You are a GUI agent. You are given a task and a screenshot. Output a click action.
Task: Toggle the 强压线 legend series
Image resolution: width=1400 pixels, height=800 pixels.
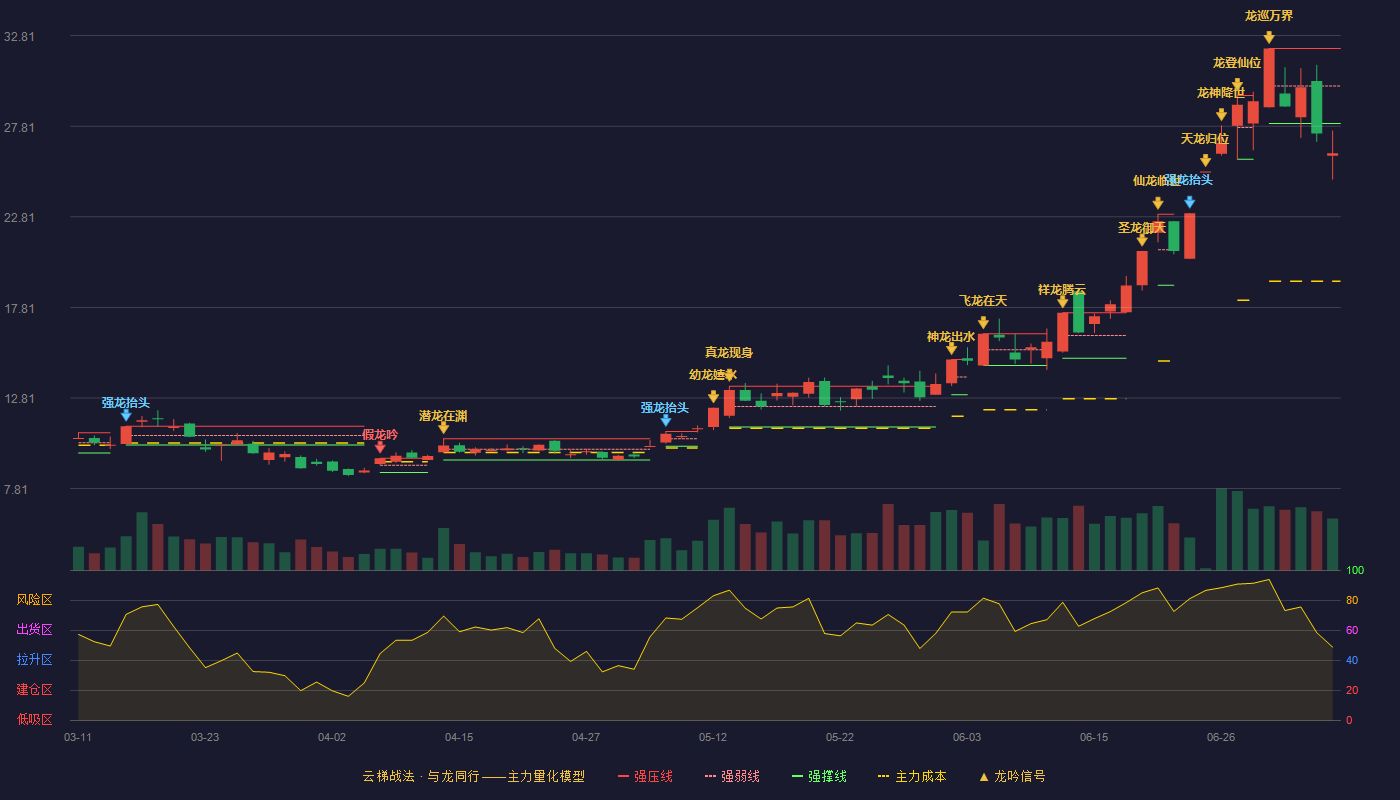tap(645, 776)
